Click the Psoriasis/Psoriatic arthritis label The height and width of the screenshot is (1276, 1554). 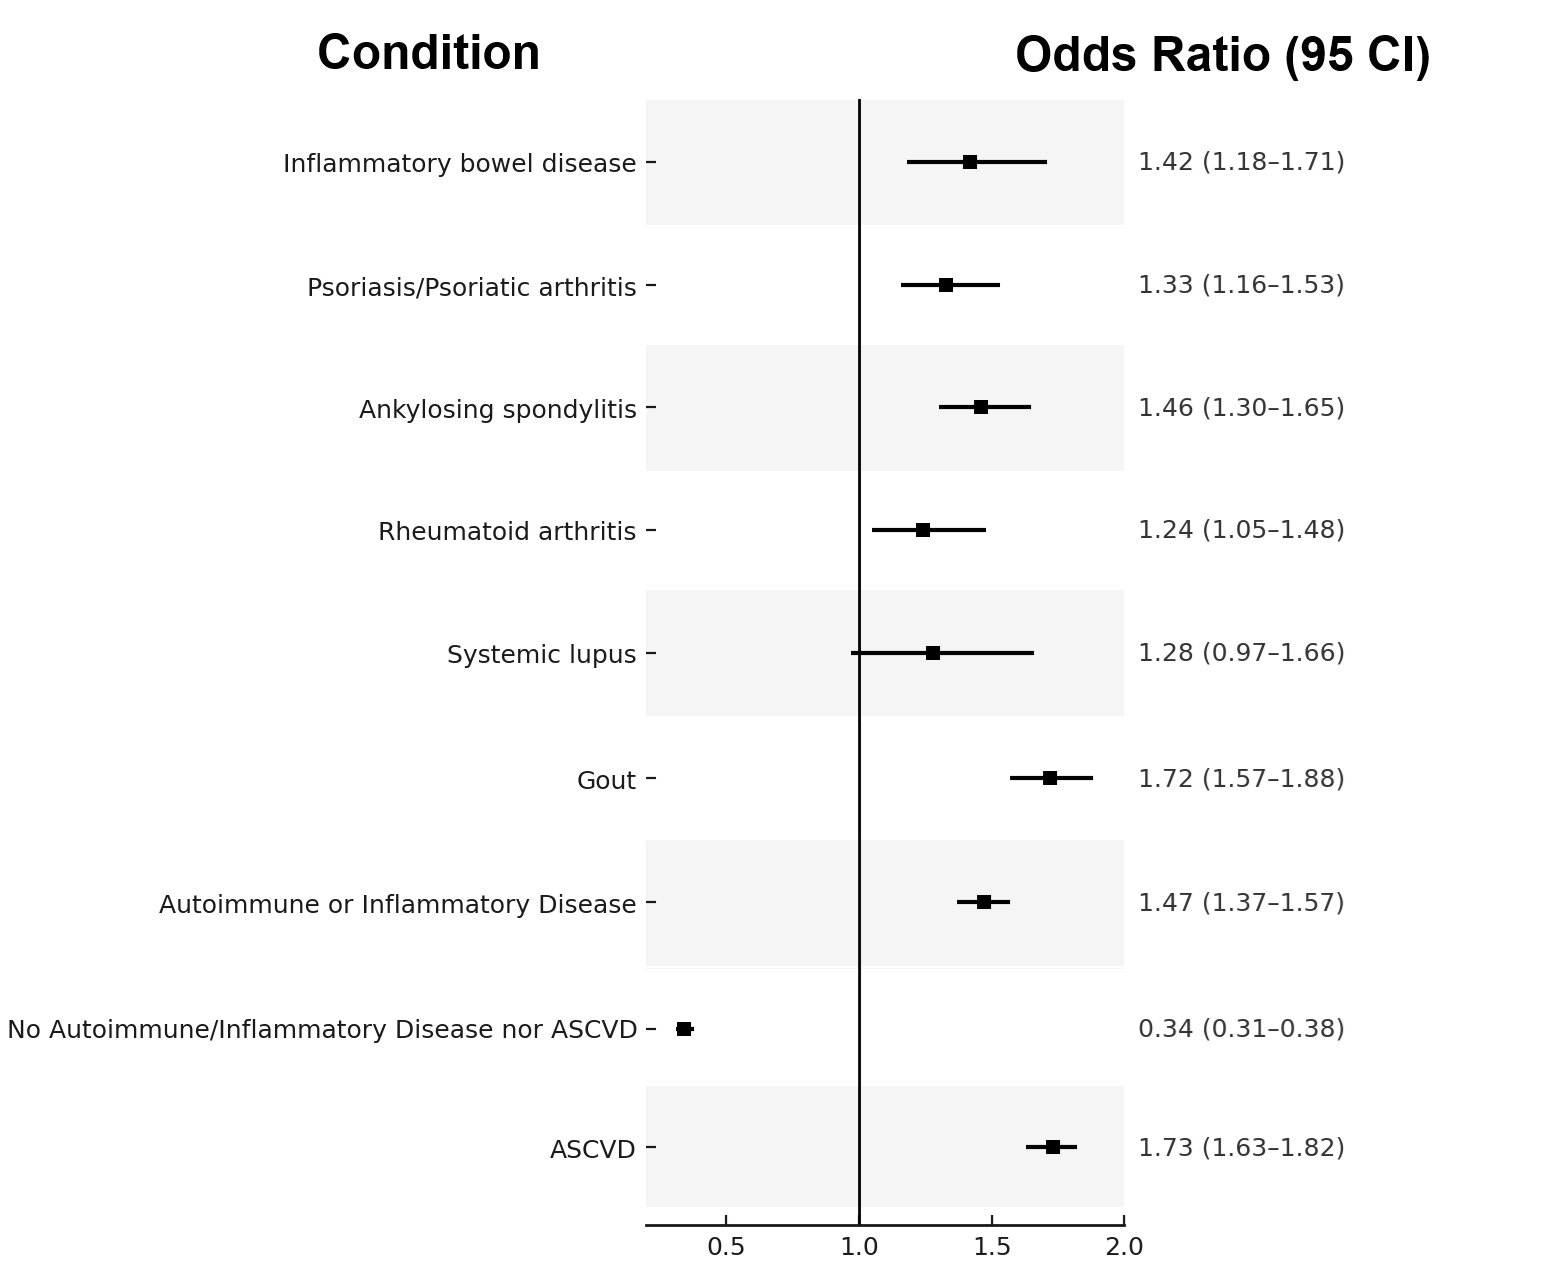tap(471, 287)
